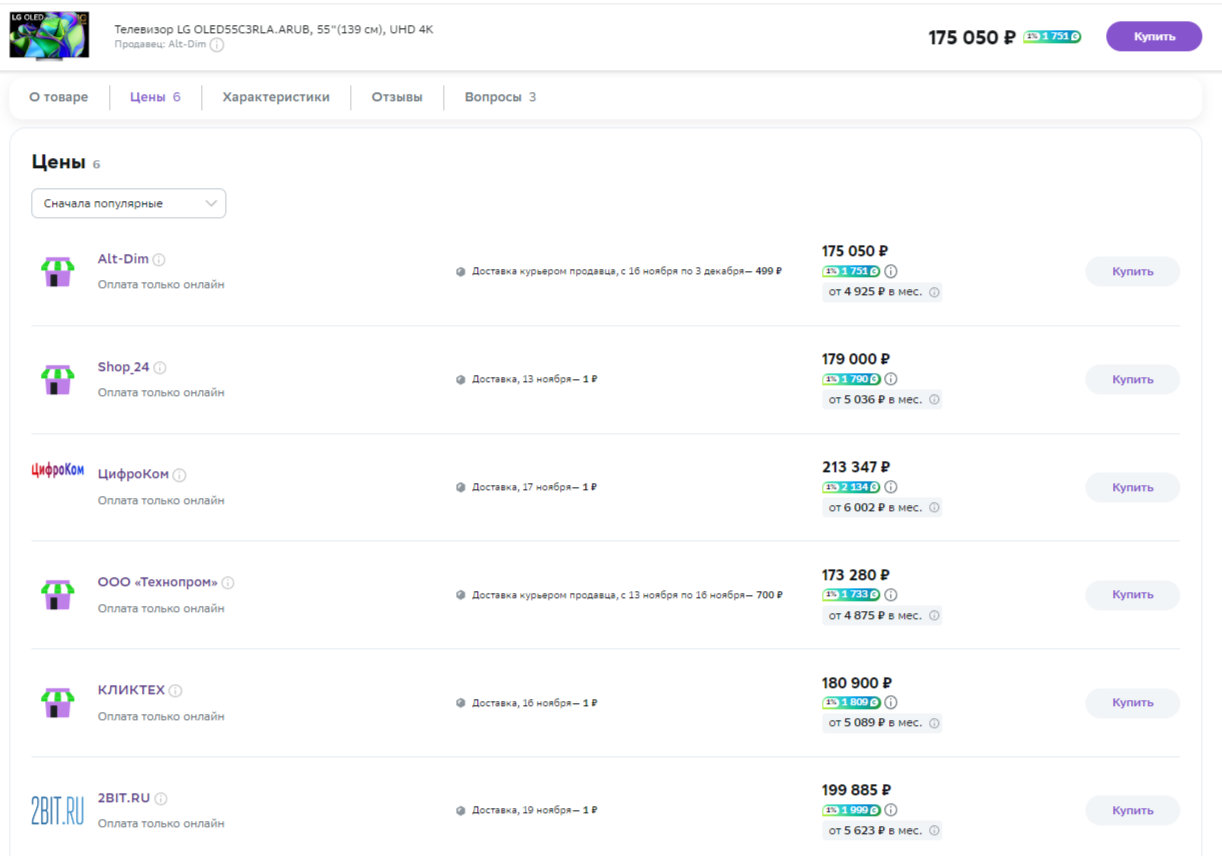Click the LG OLED TV thumbnail in header
Screen dimensions: 1222x856
coord(49,34)
